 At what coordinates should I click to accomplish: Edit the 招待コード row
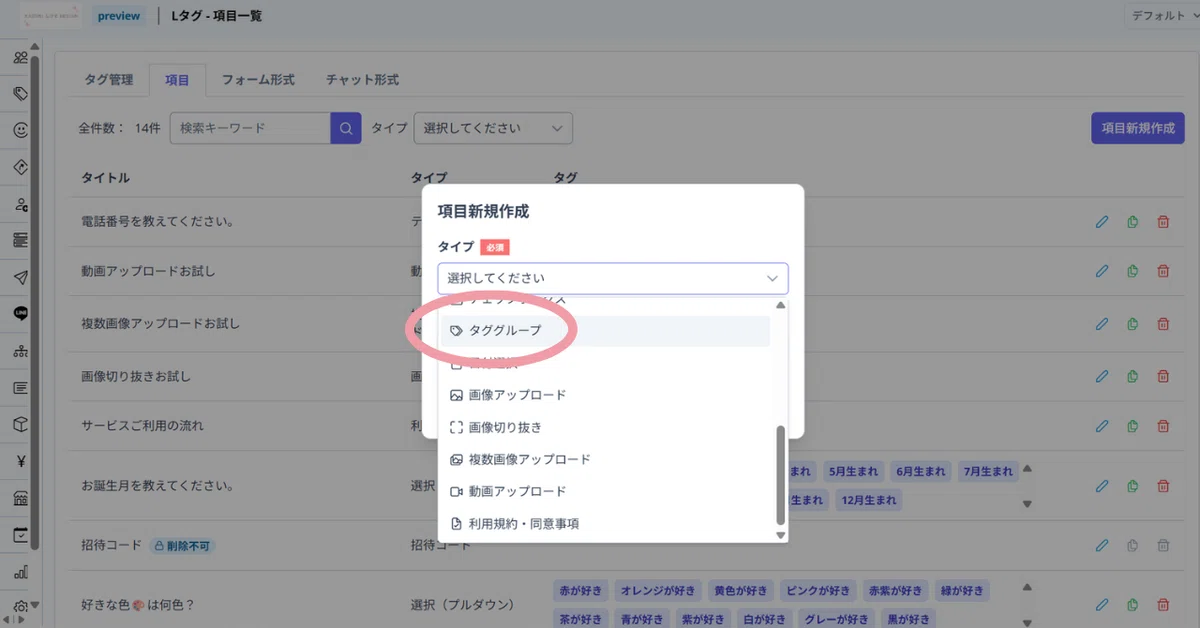tap(1102, 545)
